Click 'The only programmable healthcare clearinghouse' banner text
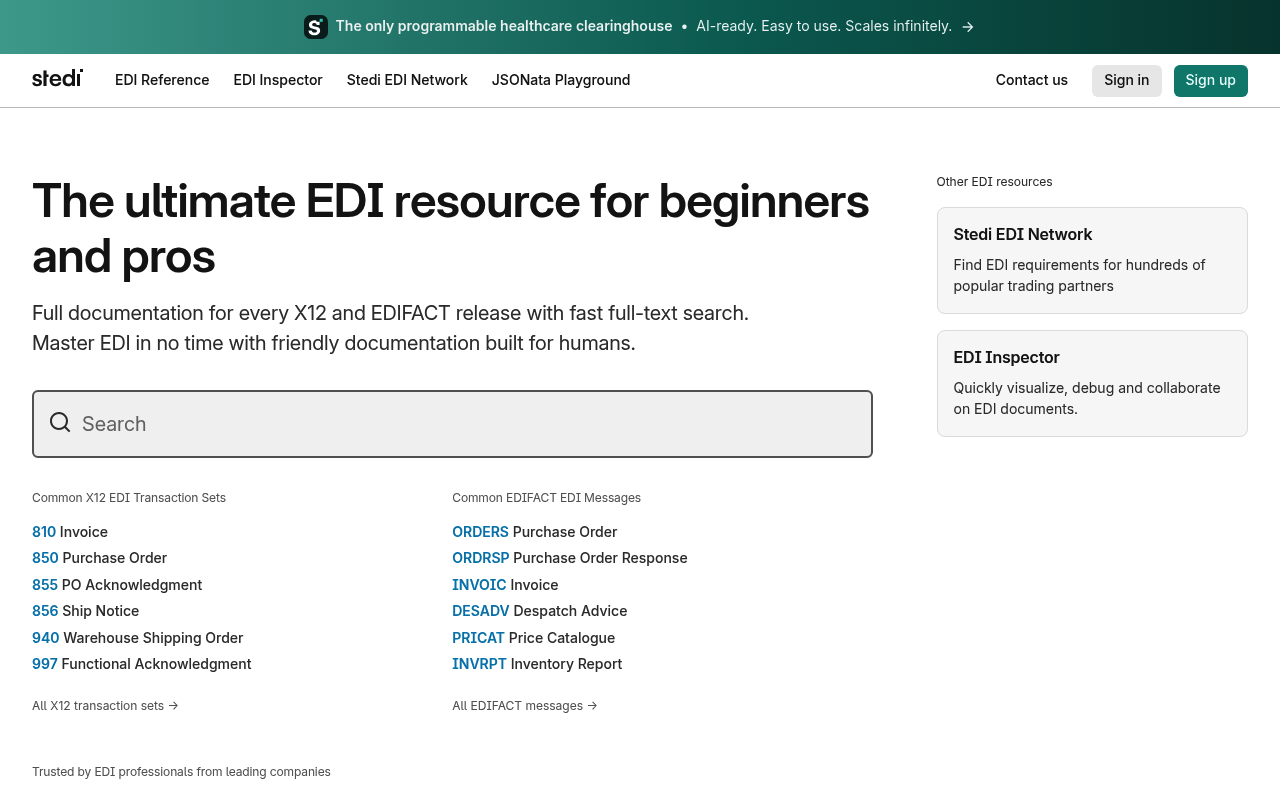This screenshot has height=800, width=1280. click(504, 26)
